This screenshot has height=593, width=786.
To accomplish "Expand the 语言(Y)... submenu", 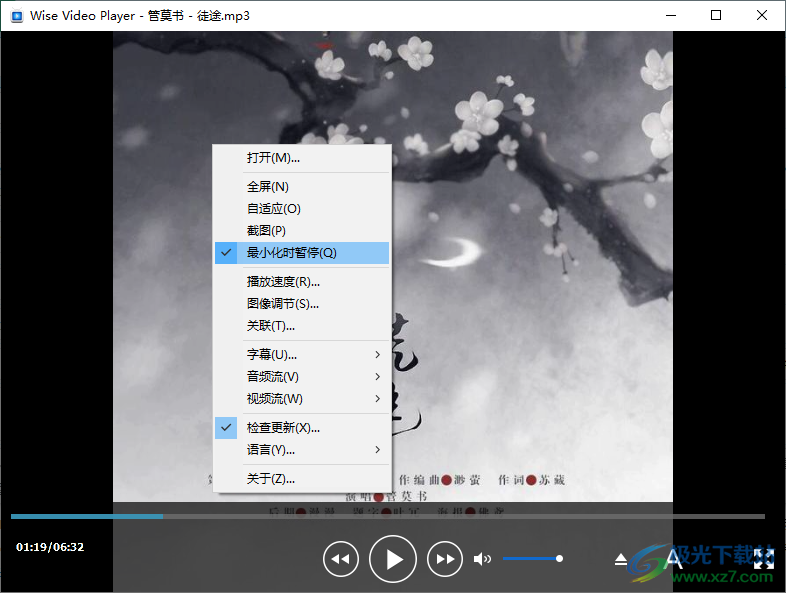I will coord(302,450).
